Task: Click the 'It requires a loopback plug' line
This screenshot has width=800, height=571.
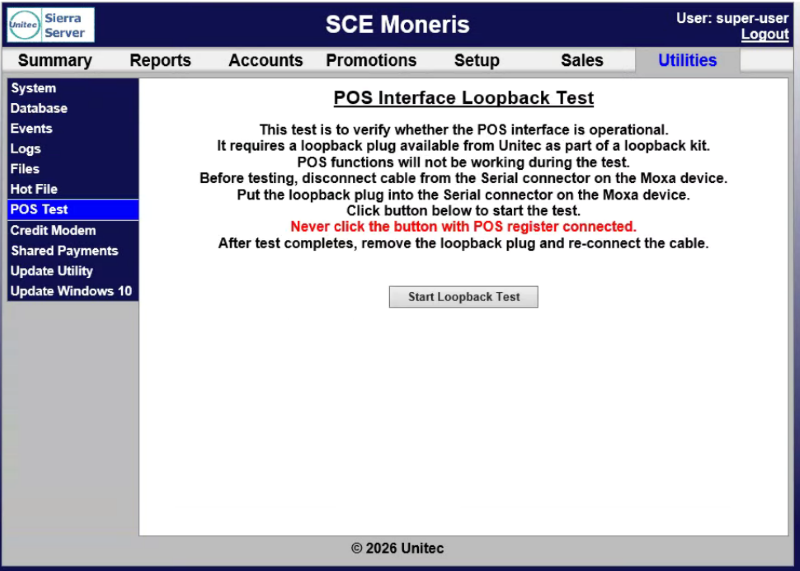Action: (463, 146)
